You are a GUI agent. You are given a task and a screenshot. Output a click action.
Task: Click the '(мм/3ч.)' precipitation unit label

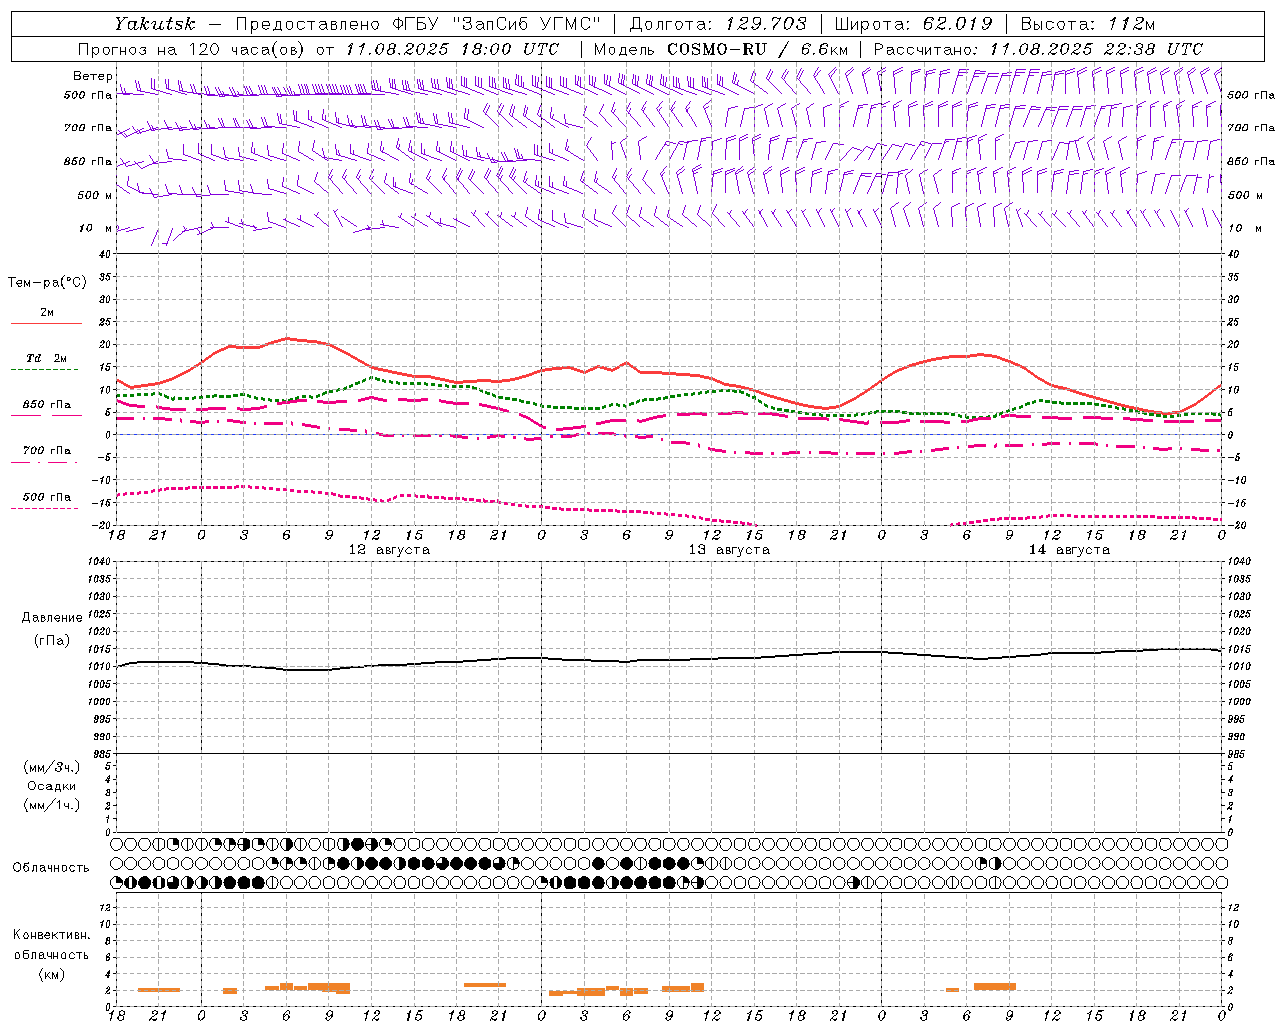[x=52, y=767]
